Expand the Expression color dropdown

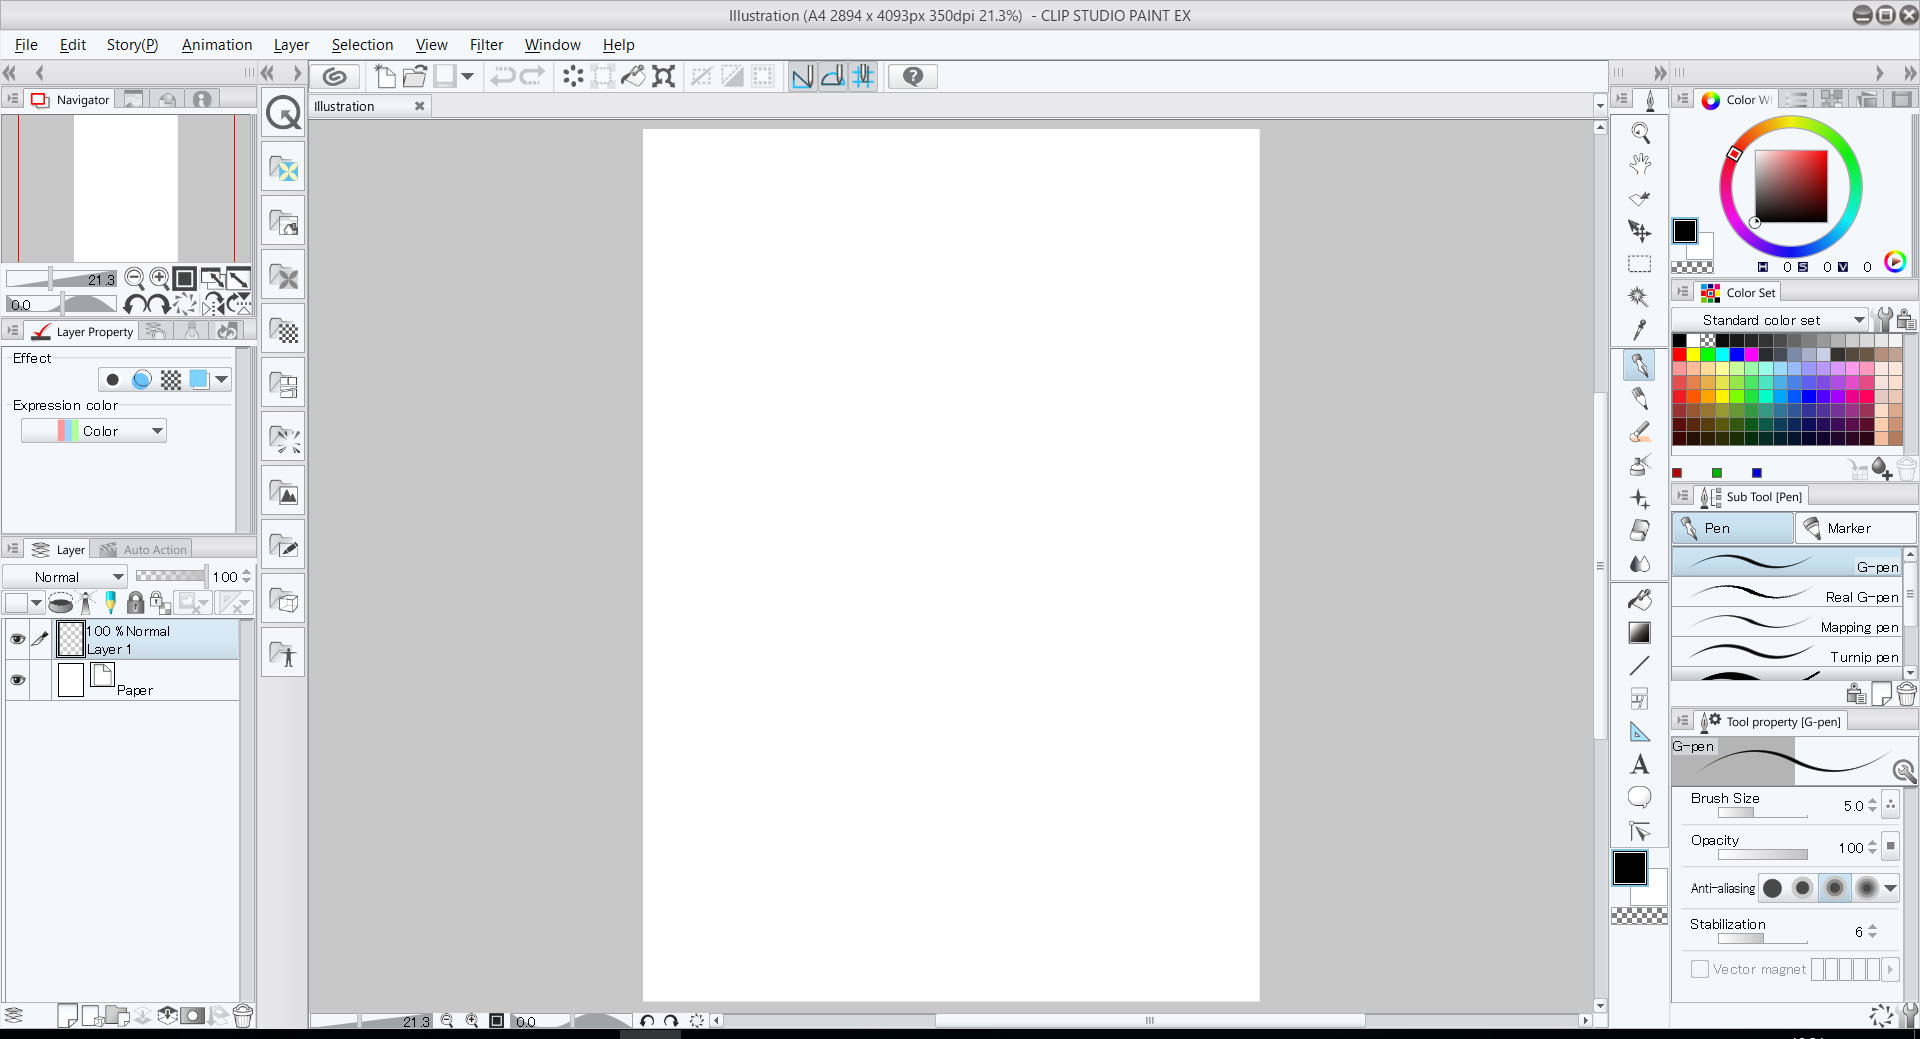94,431
